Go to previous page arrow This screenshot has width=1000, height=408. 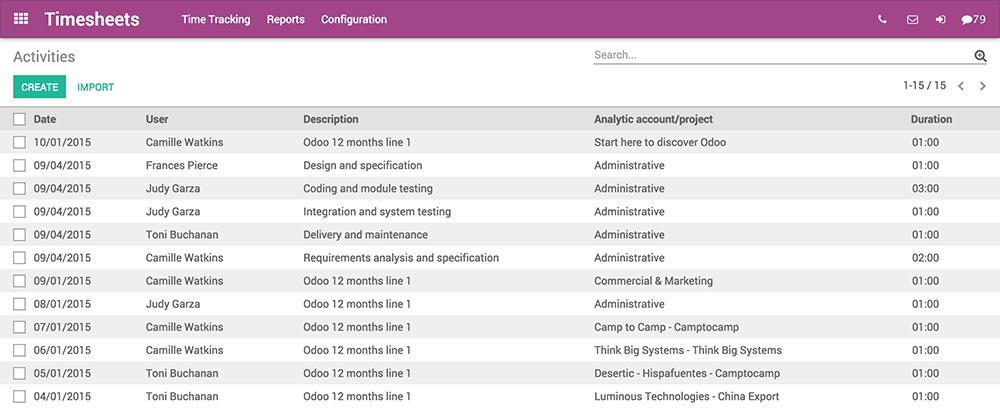[x=961, y=86]
